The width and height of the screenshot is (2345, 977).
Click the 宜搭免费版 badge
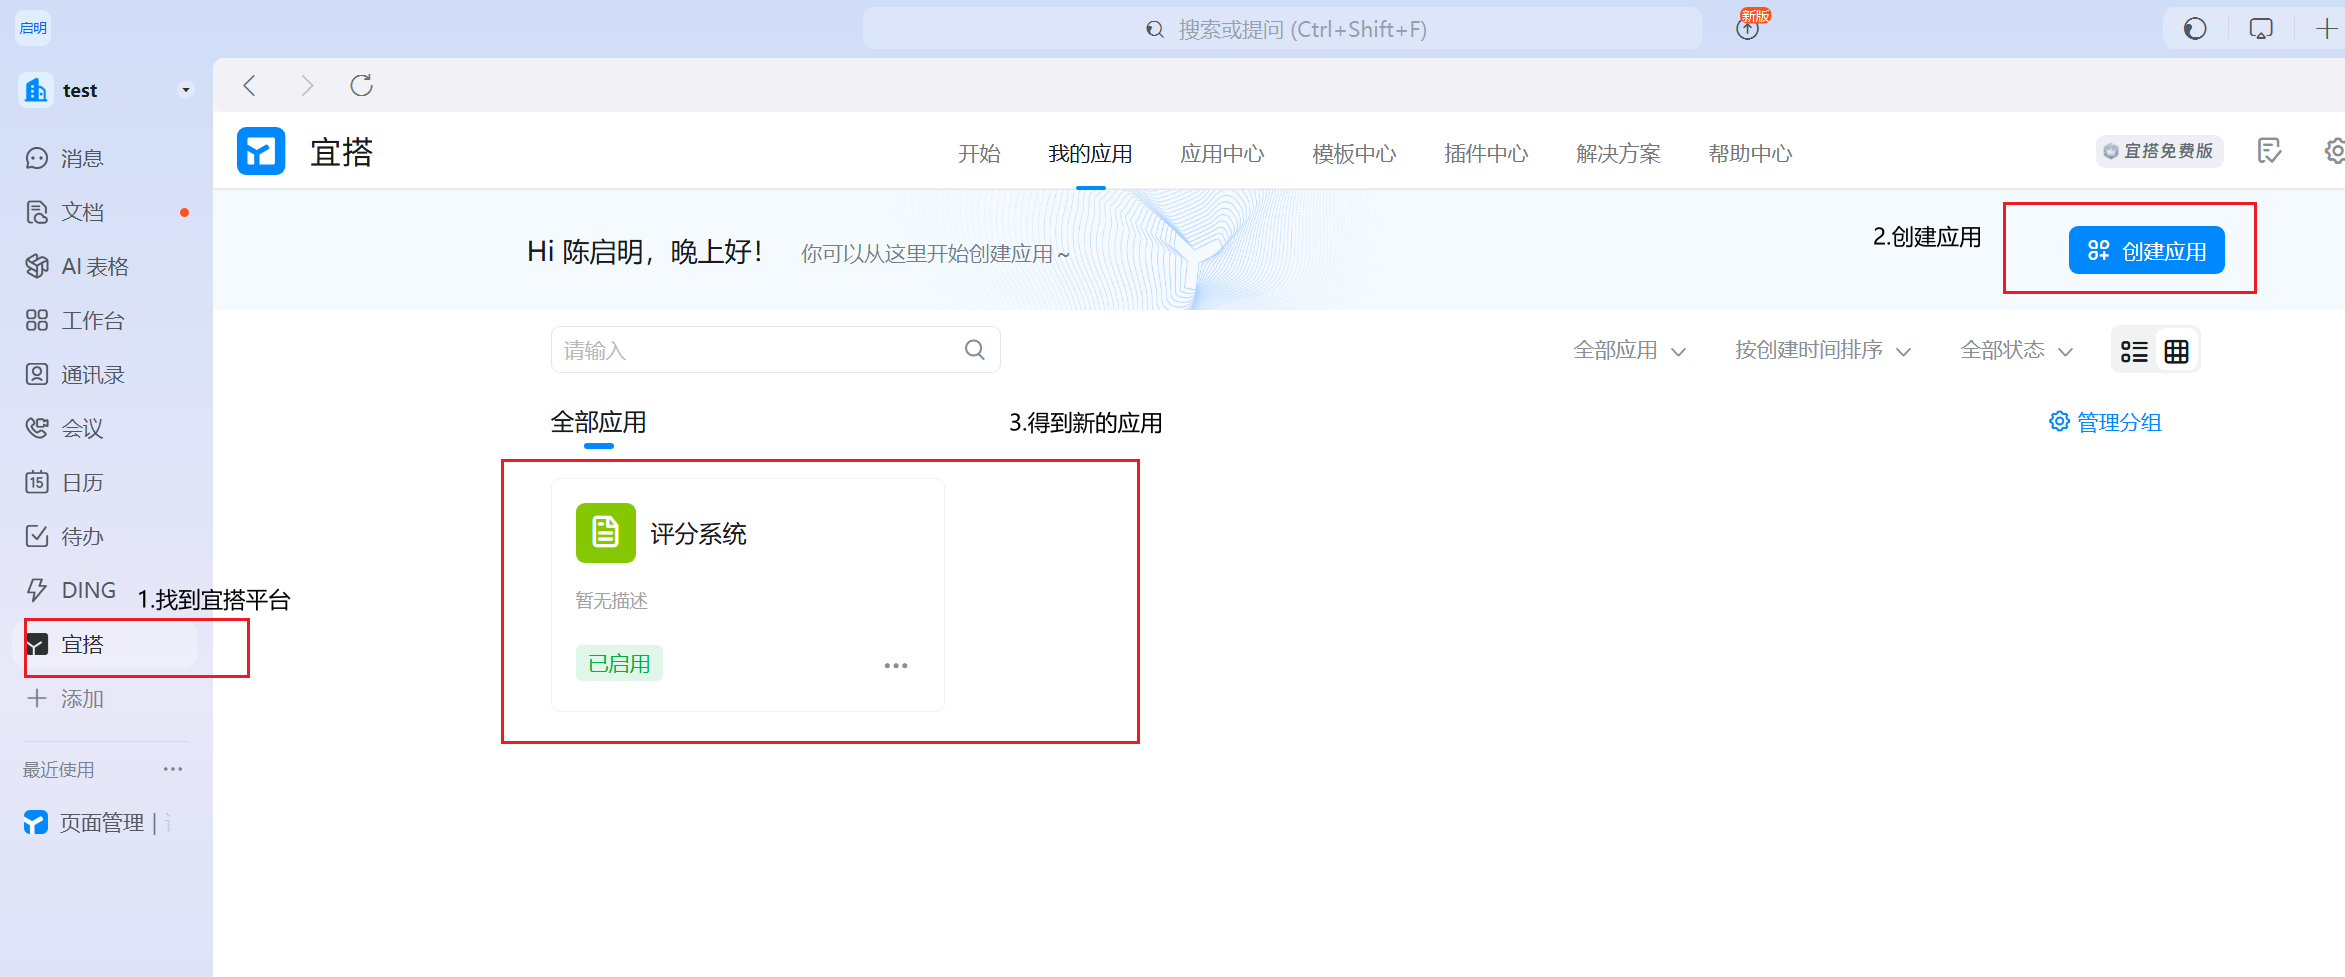coord(2159,151)
